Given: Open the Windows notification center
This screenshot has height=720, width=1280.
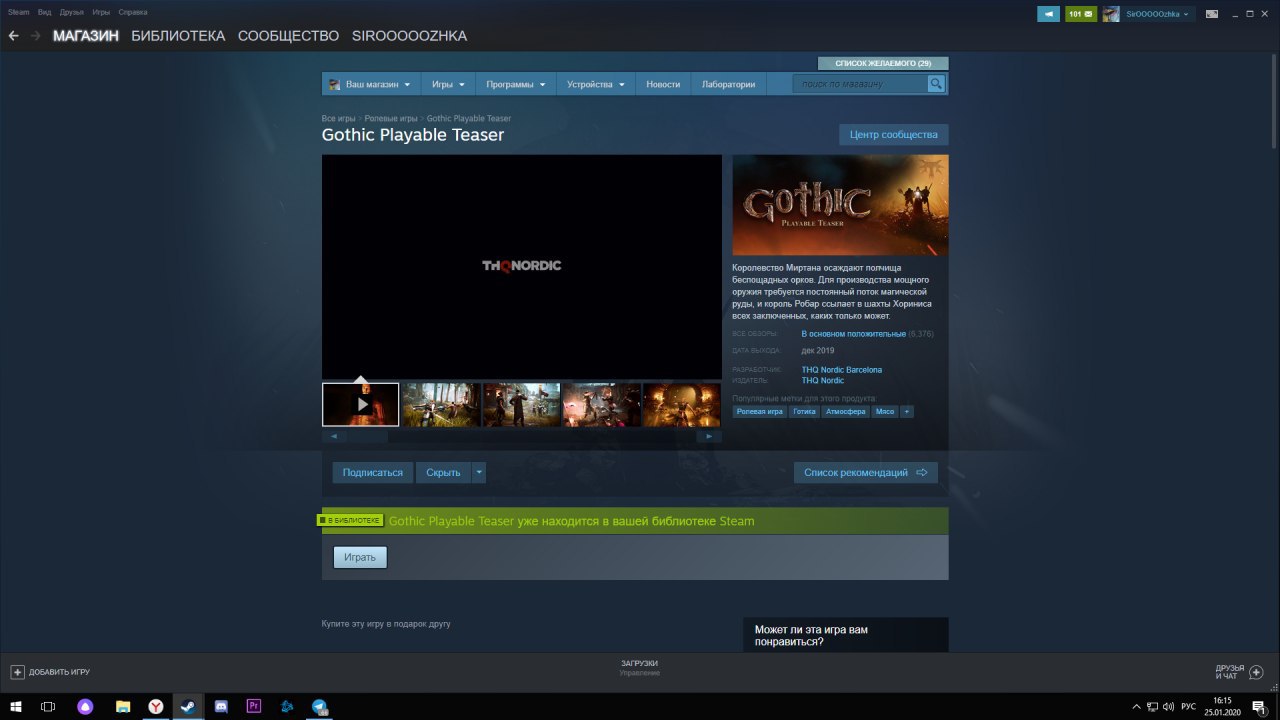Looking at the screenshot, I should pyautogui.click(x=1259, y=706).
